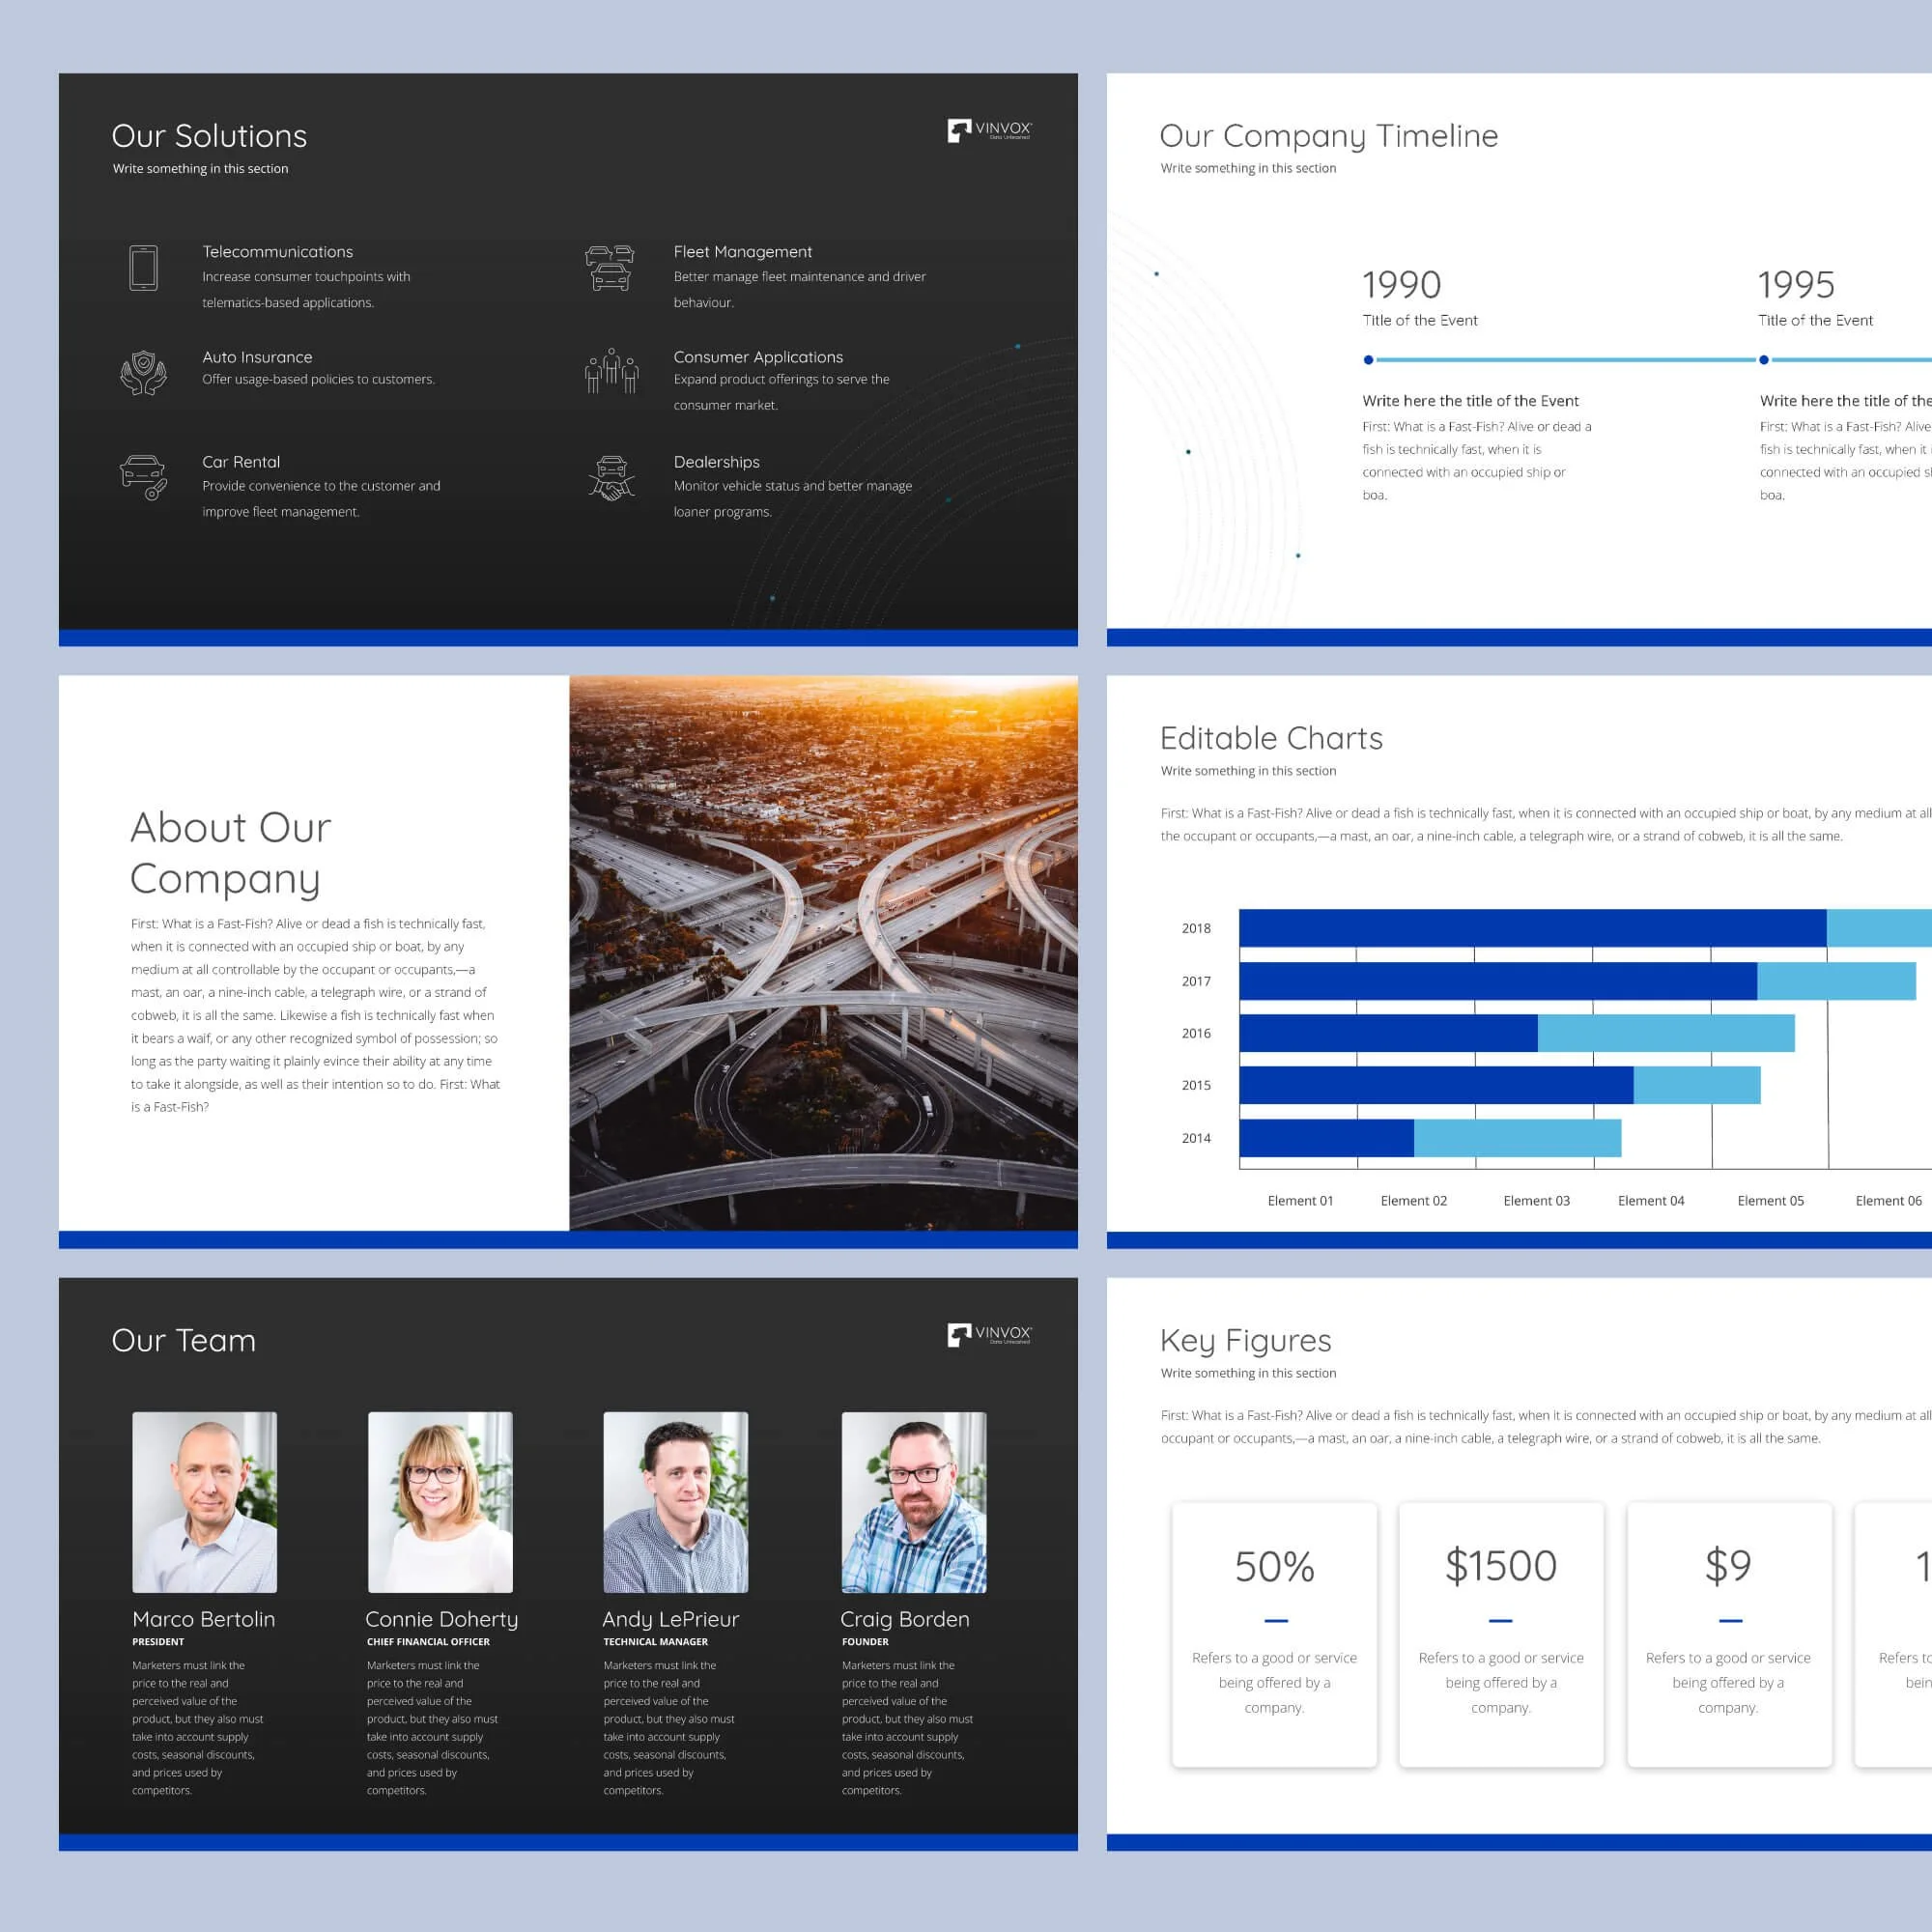Select the 2014 light blue bar segment
The image size is (1932, 1932).
pyautogui.click(x=1517, y=1138)
